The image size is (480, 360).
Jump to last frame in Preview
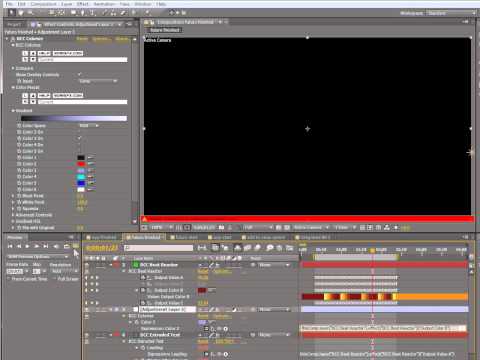click(x=46, y=246)
